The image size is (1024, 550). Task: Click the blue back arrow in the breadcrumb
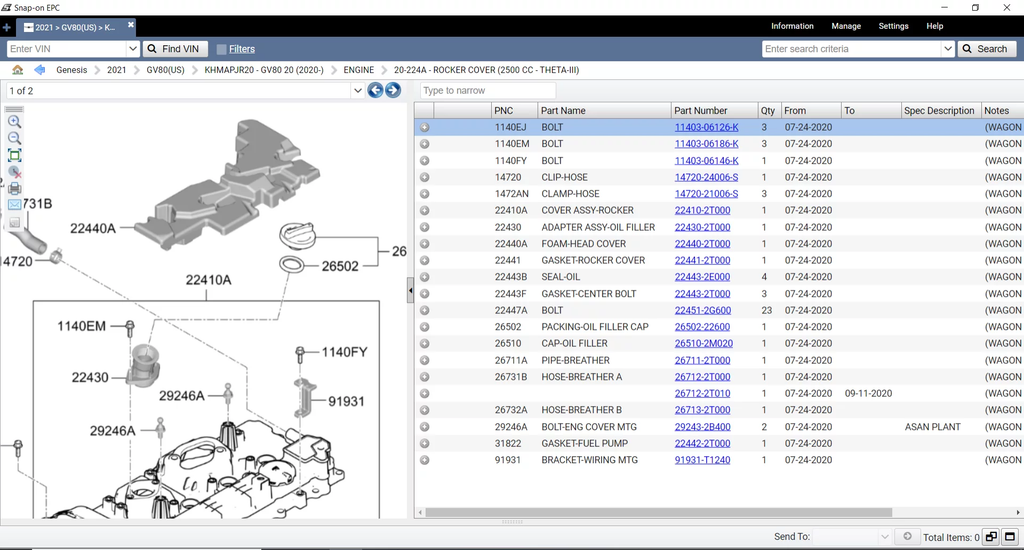click(x=39, y=70)
